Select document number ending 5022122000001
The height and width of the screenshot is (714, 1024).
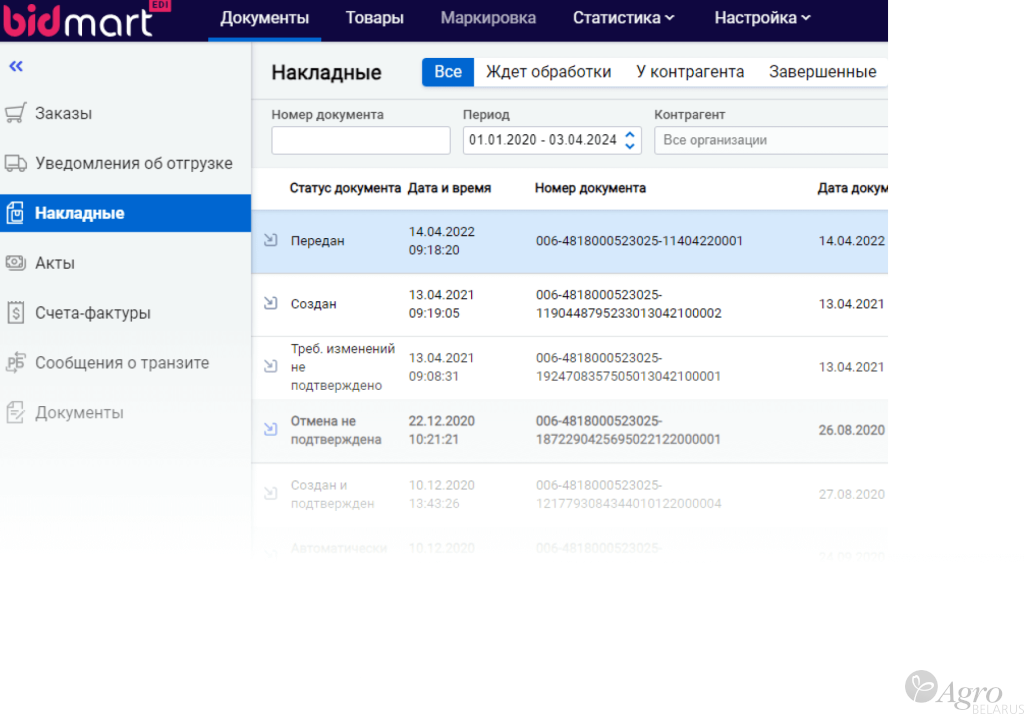coord(628,430)
